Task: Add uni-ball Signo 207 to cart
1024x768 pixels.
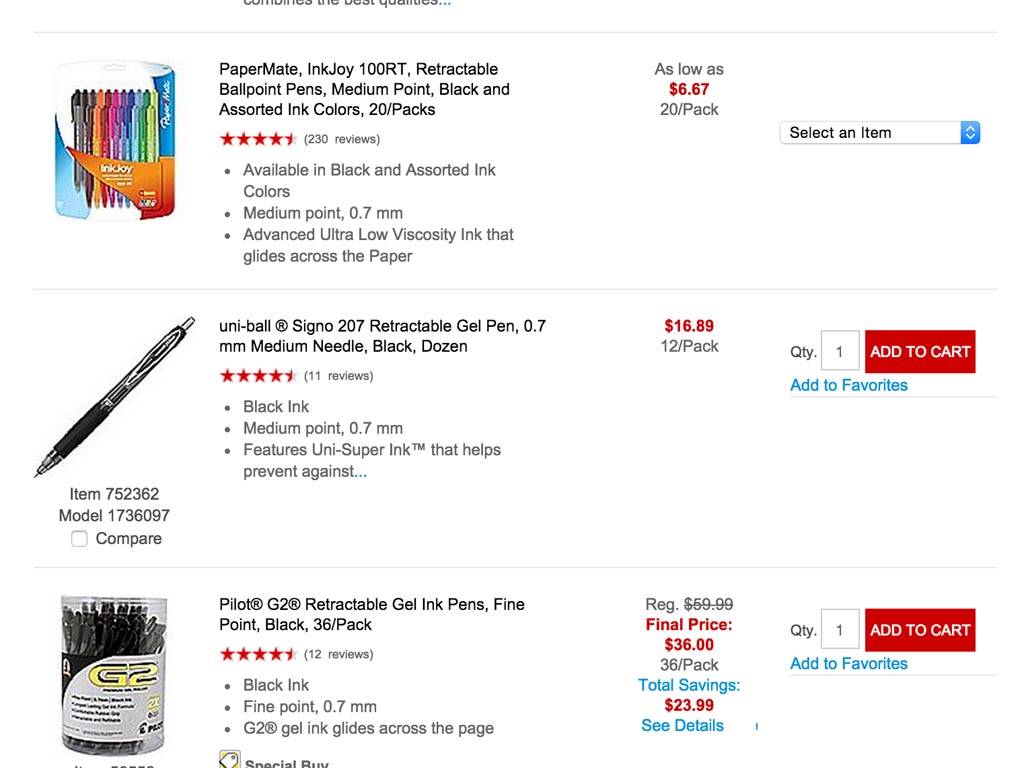Action: pyautogui.click(x=920, y=351)
